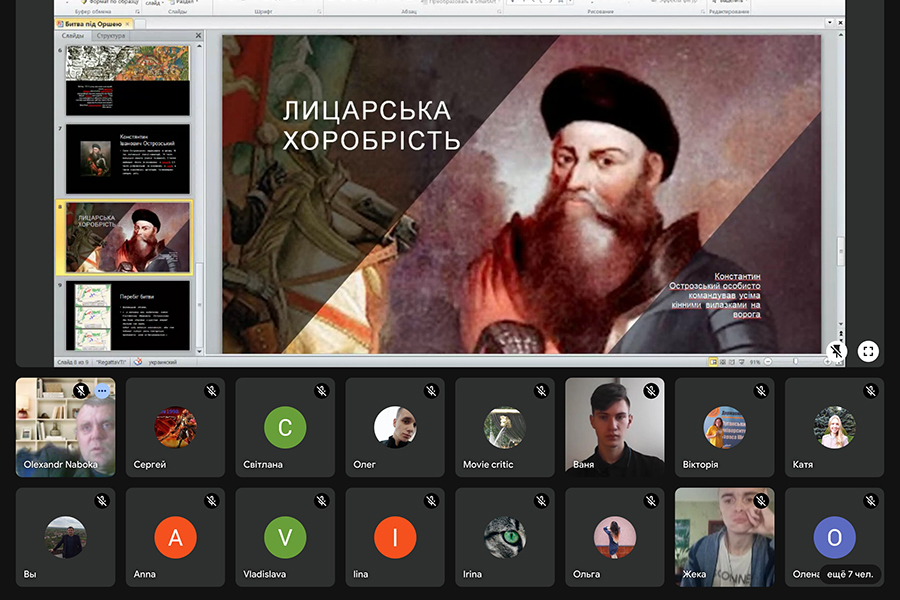This screenshot has height=600, width=900.
Task: Select the Битва під Оршею document tab
Action: point(94,24)
